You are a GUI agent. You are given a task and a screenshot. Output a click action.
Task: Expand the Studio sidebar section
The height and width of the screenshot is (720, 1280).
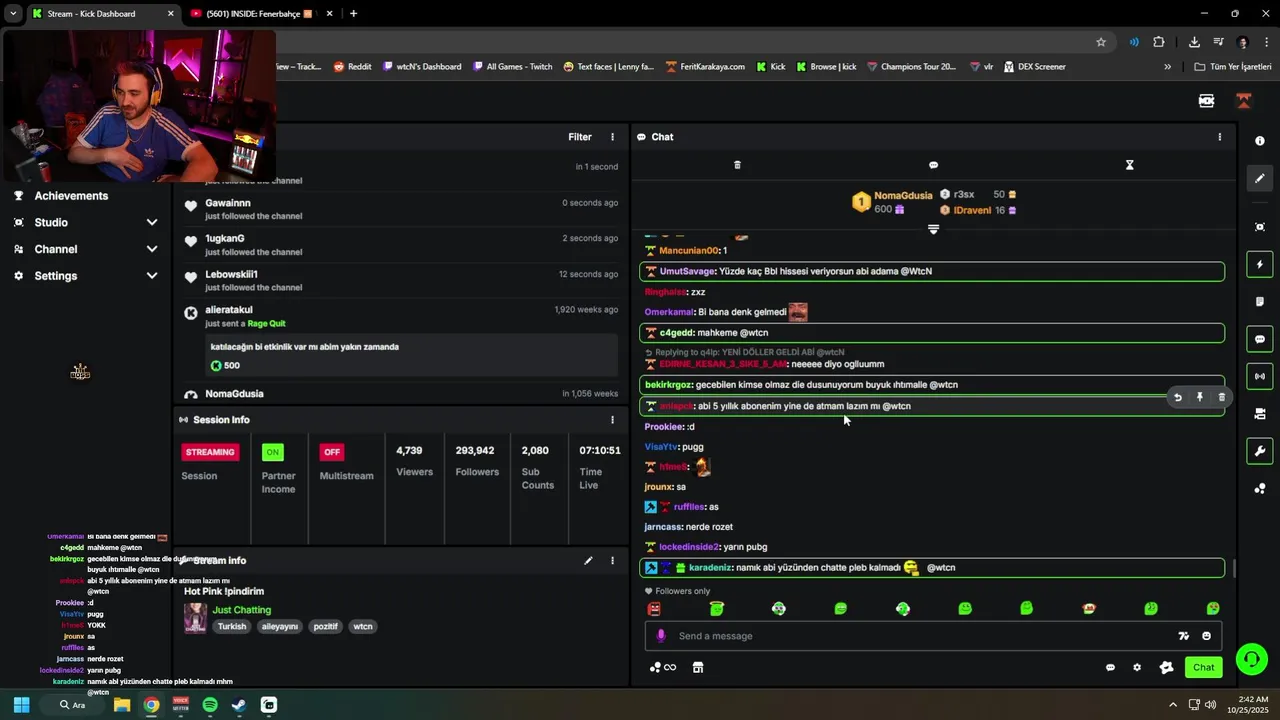tap(85, 223)
